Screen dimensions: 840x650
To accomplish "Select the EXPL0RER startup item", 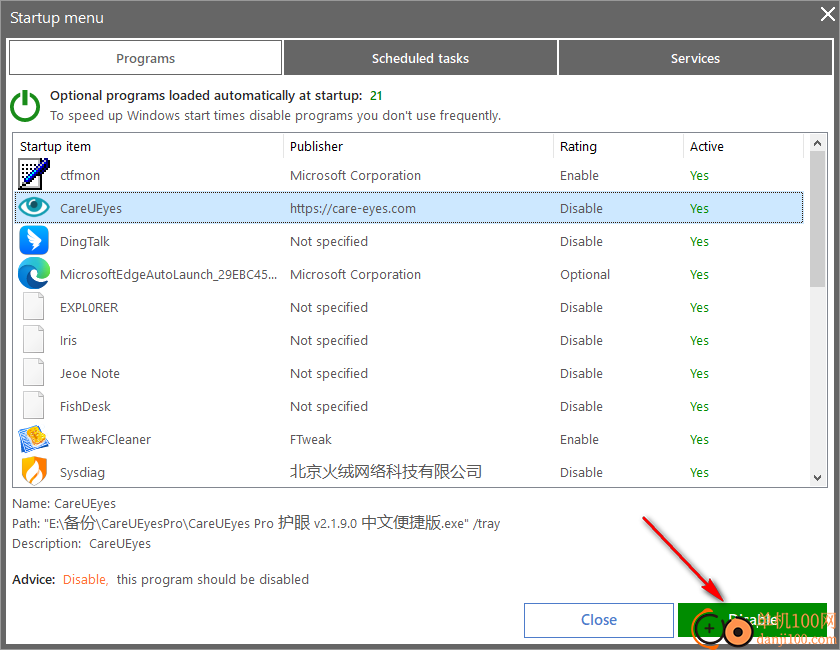I will 89,308.
